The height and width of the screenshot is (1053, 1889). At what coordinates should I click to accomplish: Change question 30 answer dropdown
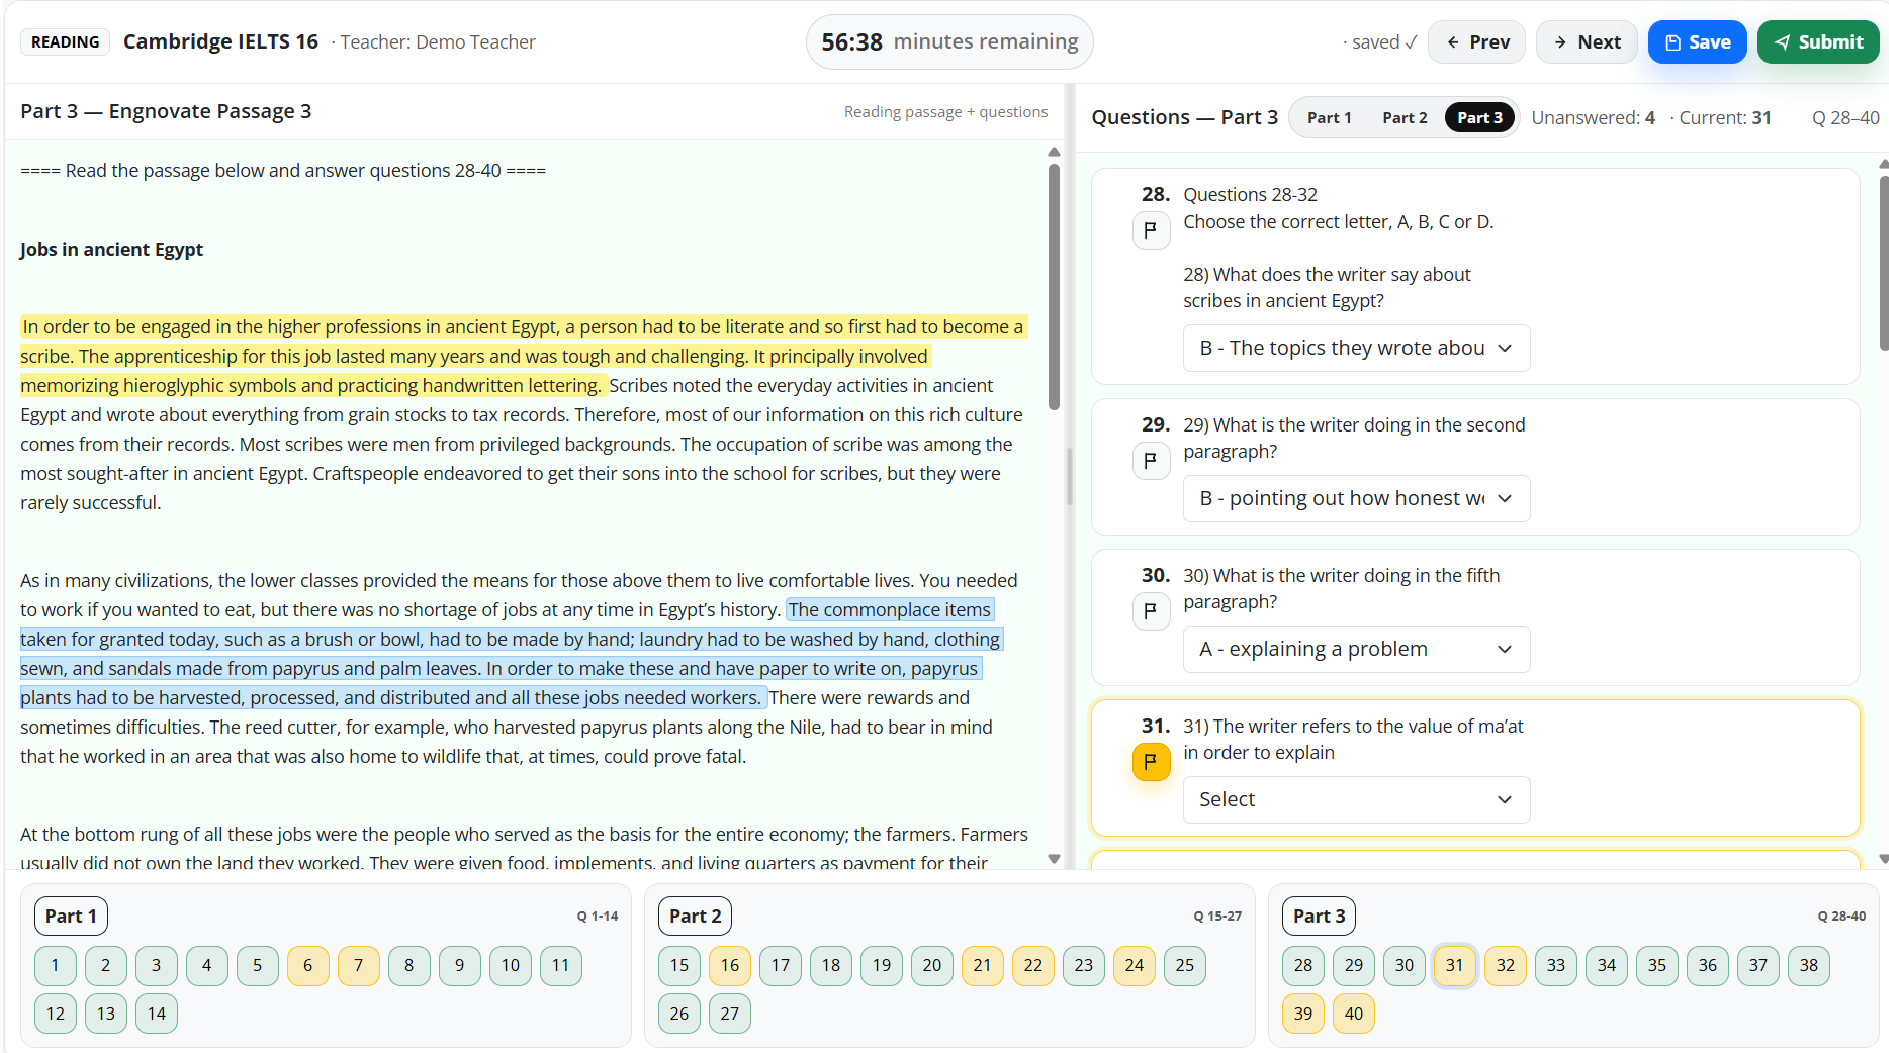point(1355,649)
